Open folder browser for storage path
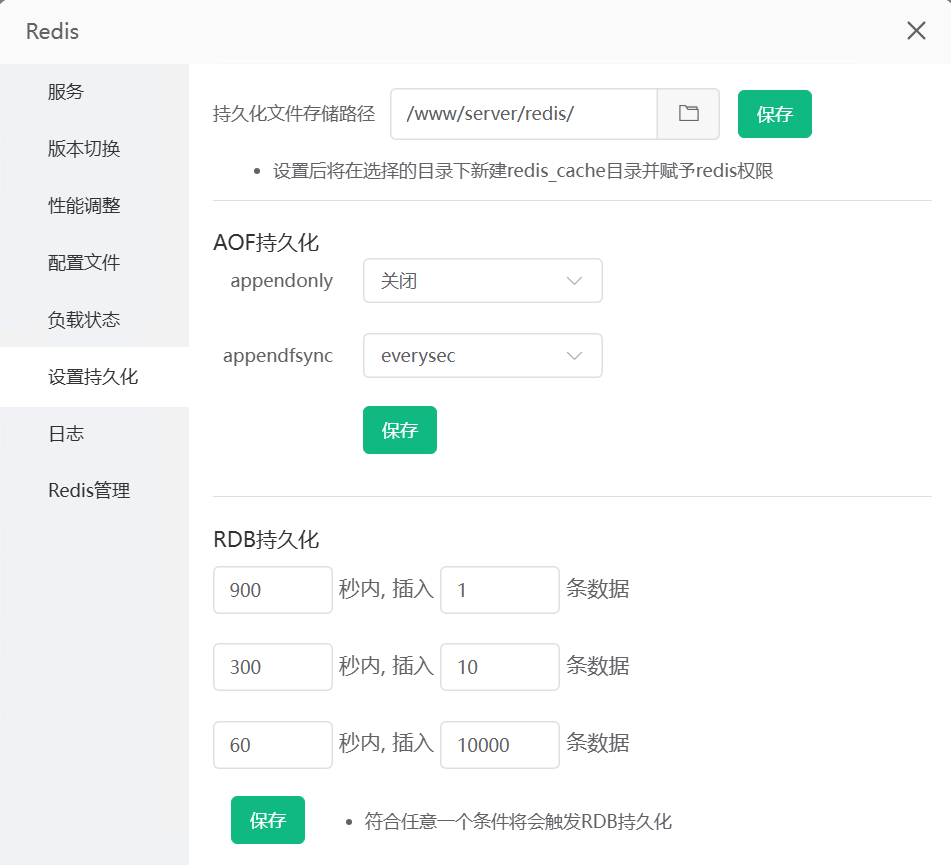The height and width of the screenshot is (865, 951). click(688, 114)
